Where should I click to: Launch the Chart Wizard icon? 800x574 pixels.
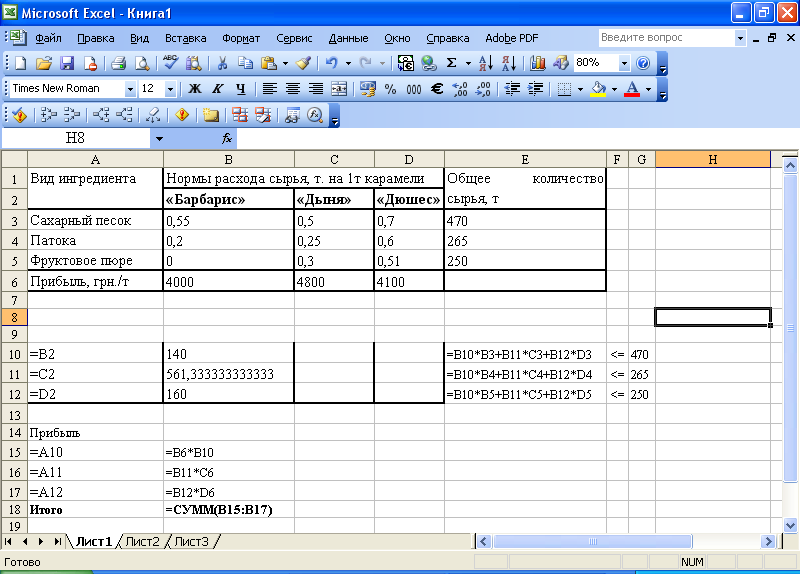[538, 63]
